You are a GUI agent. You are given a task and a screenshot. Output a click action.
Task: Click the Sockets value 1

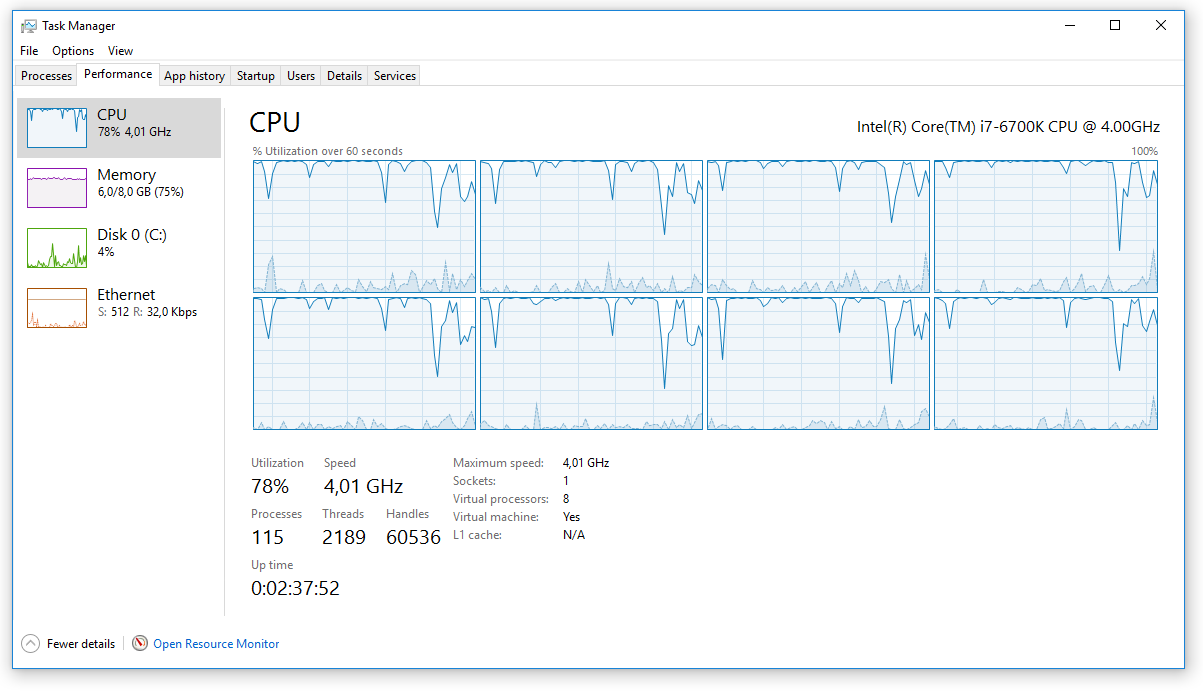pos(566,481)
